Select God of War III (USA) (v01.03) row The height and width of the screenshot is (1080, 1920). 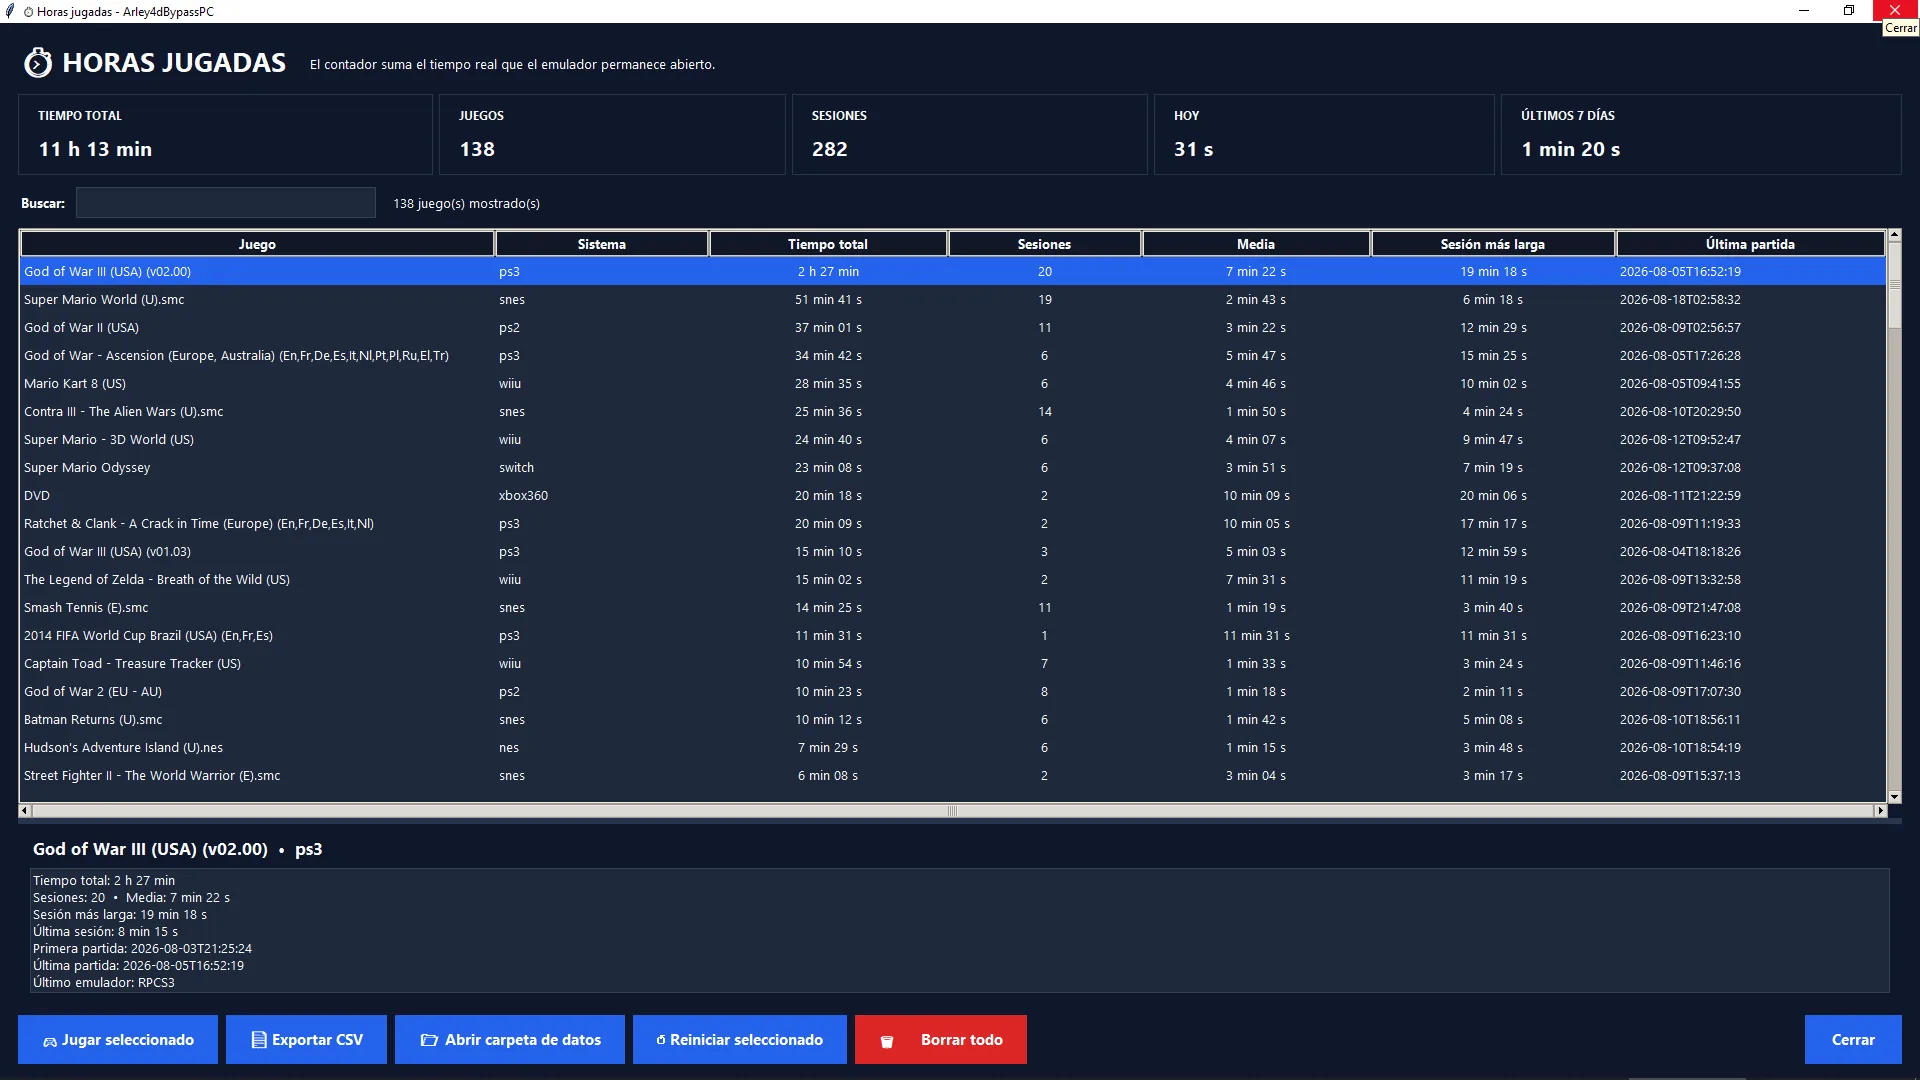(953, 551)
